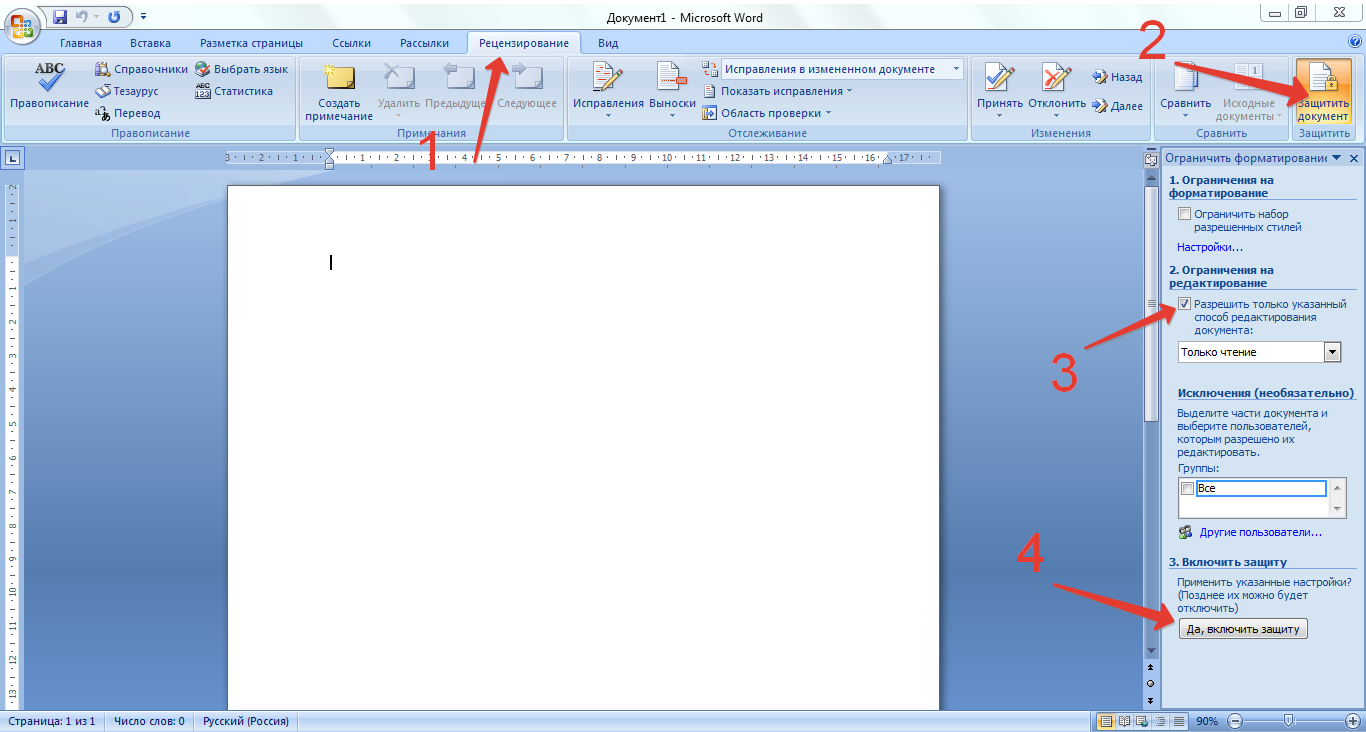Image resolution: width=1366 pixels, height=732 pixels.
Task: Click the Настройки... link
Action: [x=1209, y=247]
